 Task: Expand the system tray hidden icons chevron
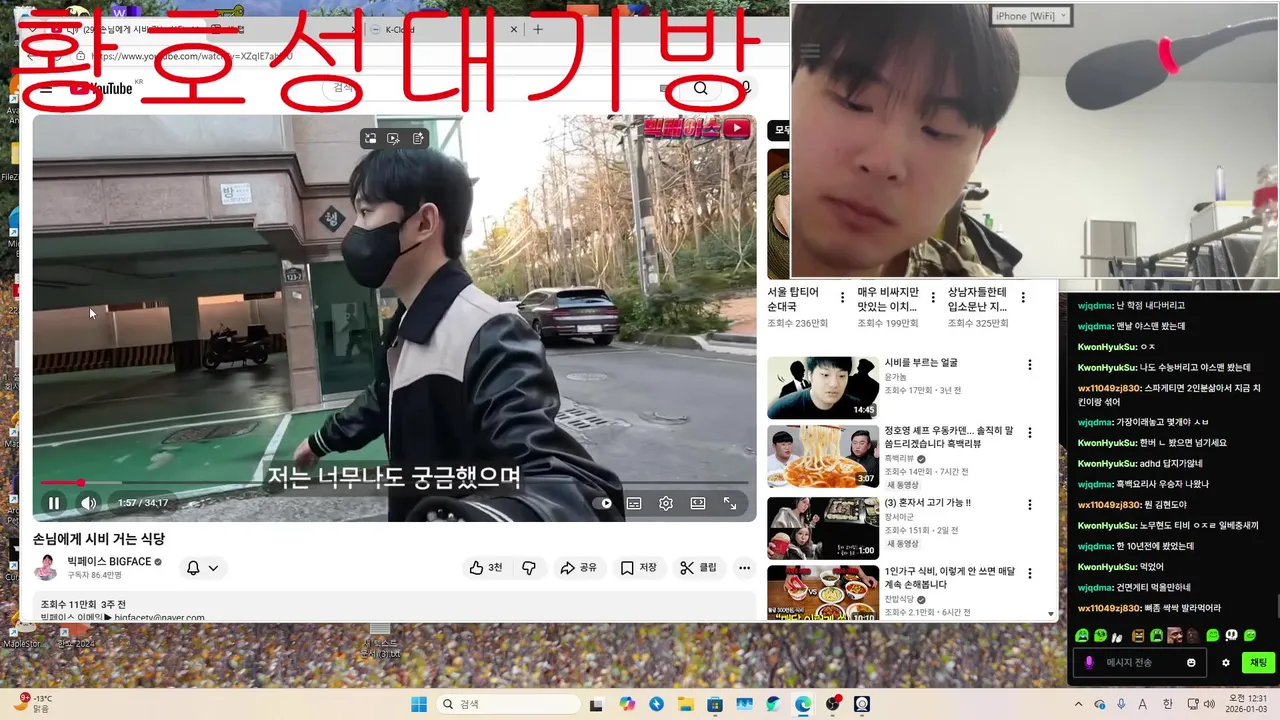pyautogui.click(x=1079, y=704)
